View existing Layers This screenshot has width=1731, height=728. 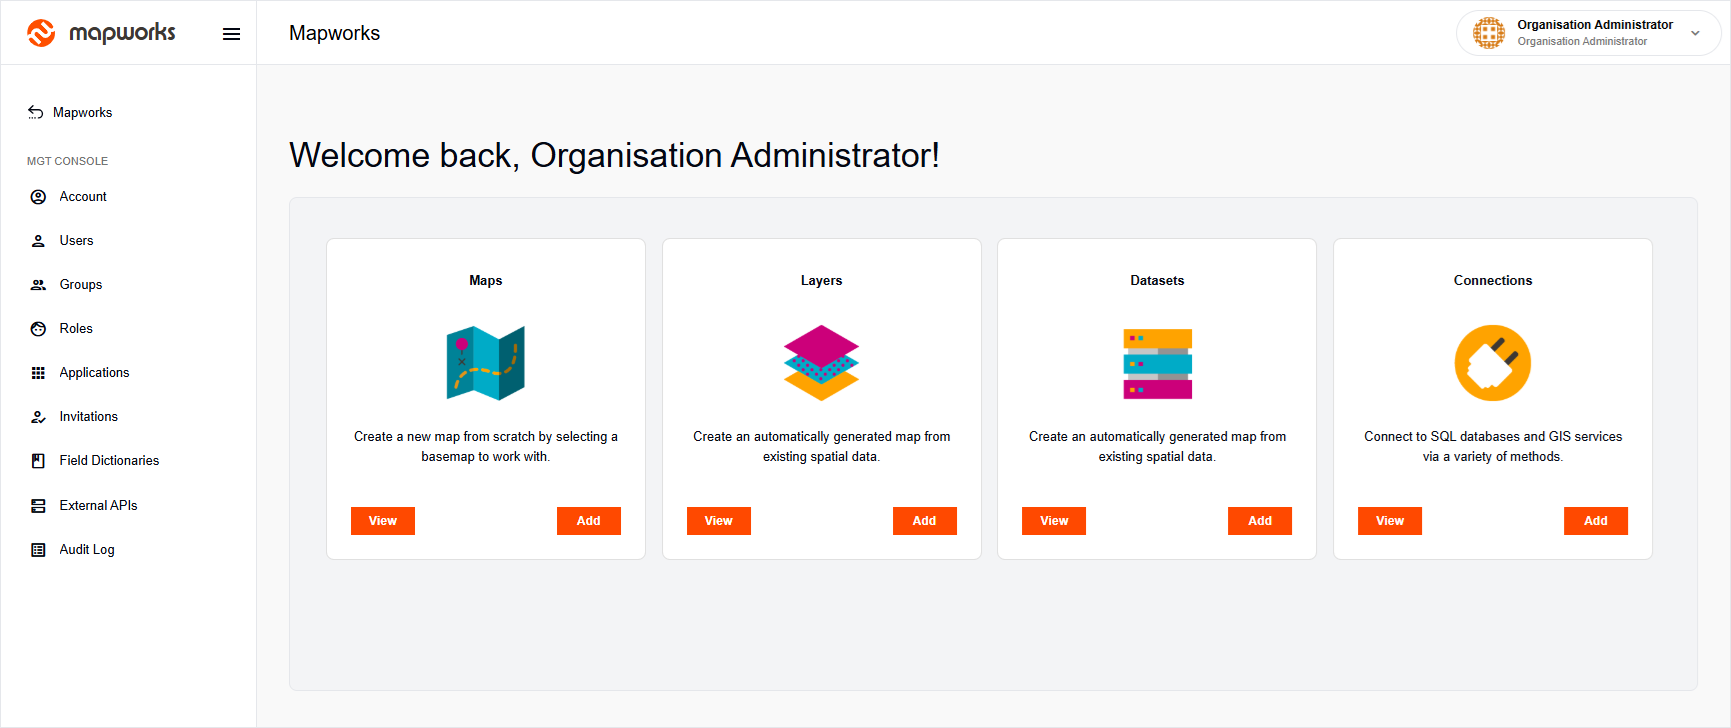click(x=719, y=521)
